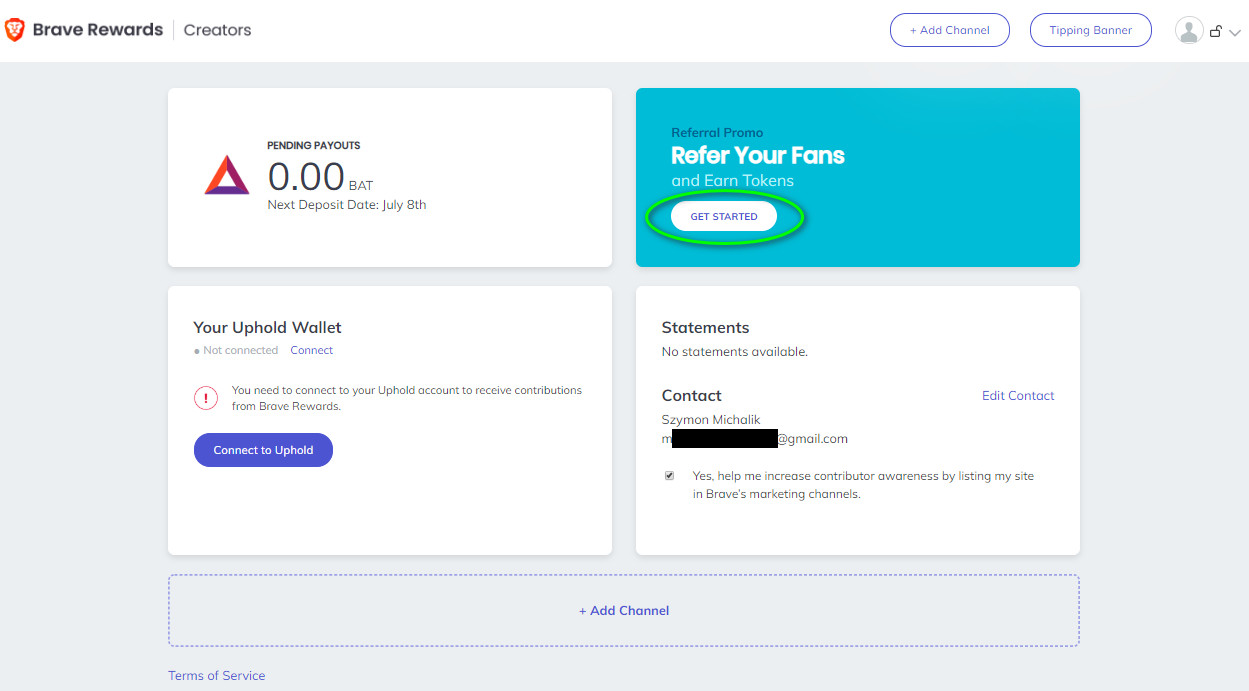Click the top Add Channel button

click(950, 30)
